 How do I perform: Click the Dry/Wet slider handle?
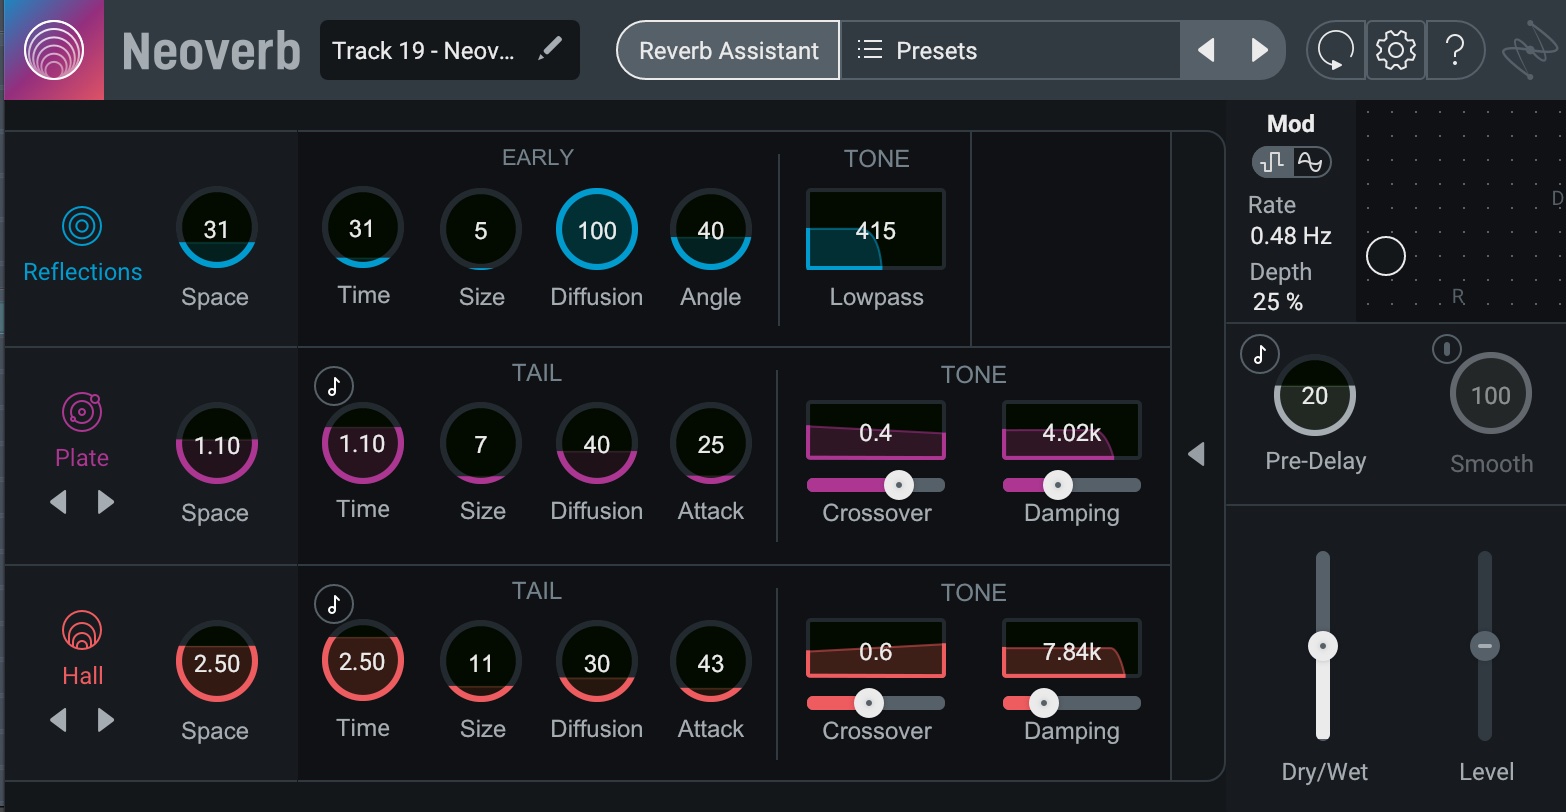tap(1323, 647)
